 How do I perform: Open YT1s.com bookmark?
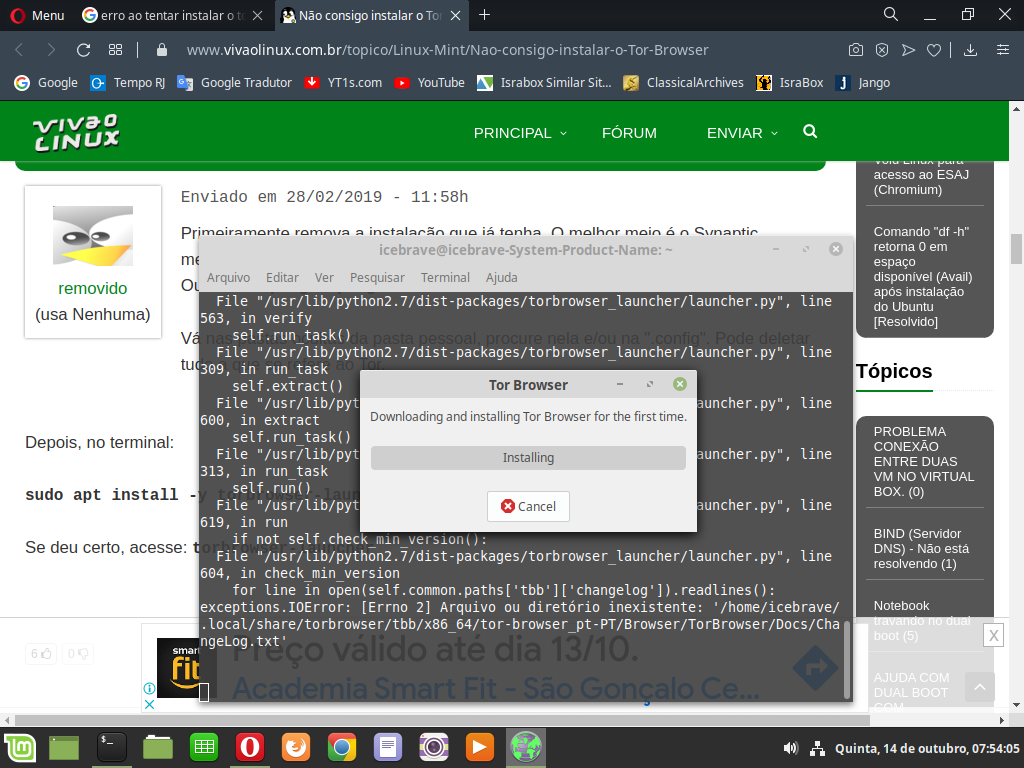click(344, 83)
